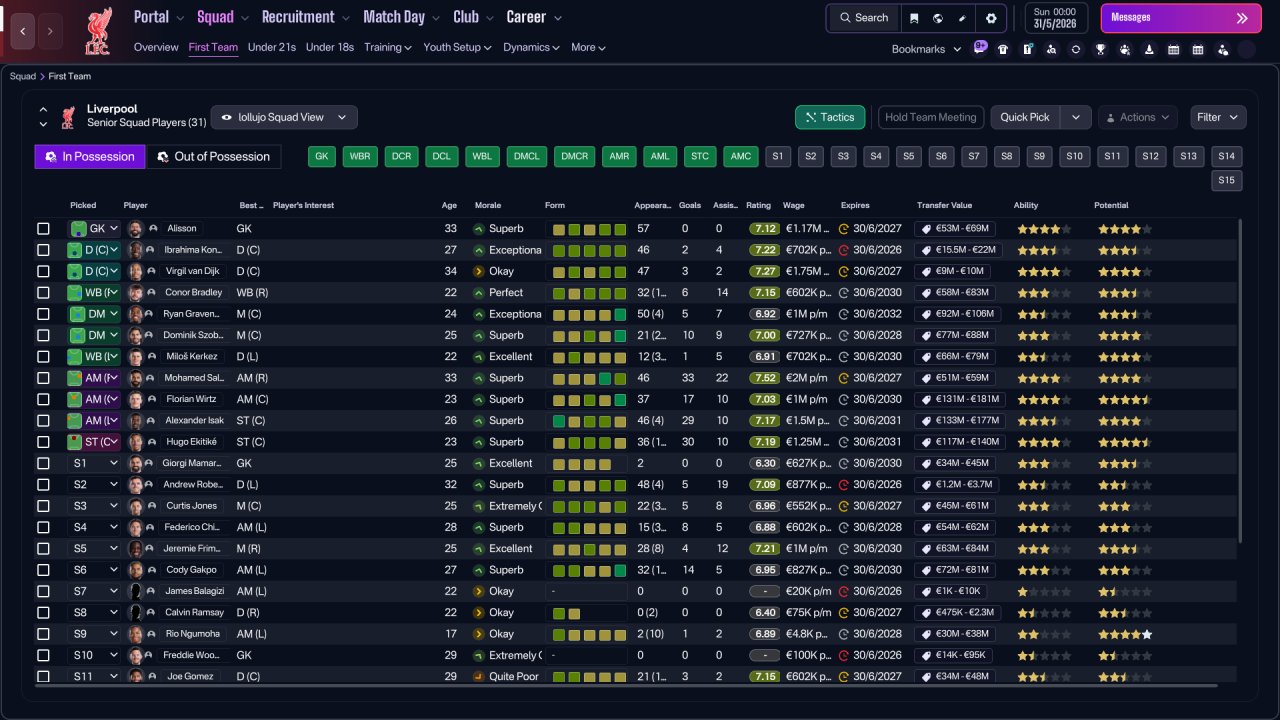
Task: Expand the Quick Pick arrow dropdown
Action: (x=1075, y=117)
